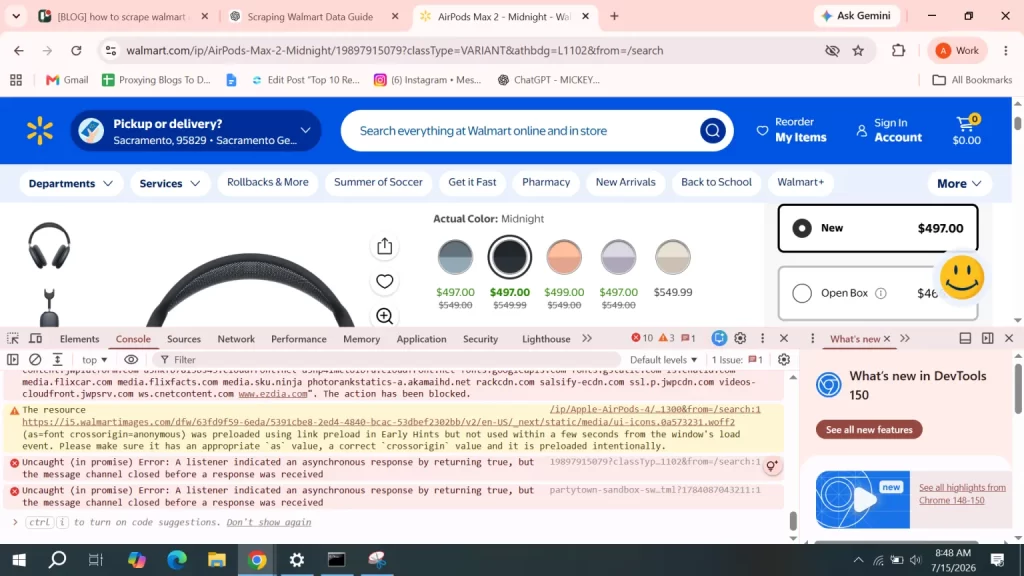Viewport: 1024px width, 576px height.
Task: Click the console sidebar toggle icon
Action: [12, 359]
